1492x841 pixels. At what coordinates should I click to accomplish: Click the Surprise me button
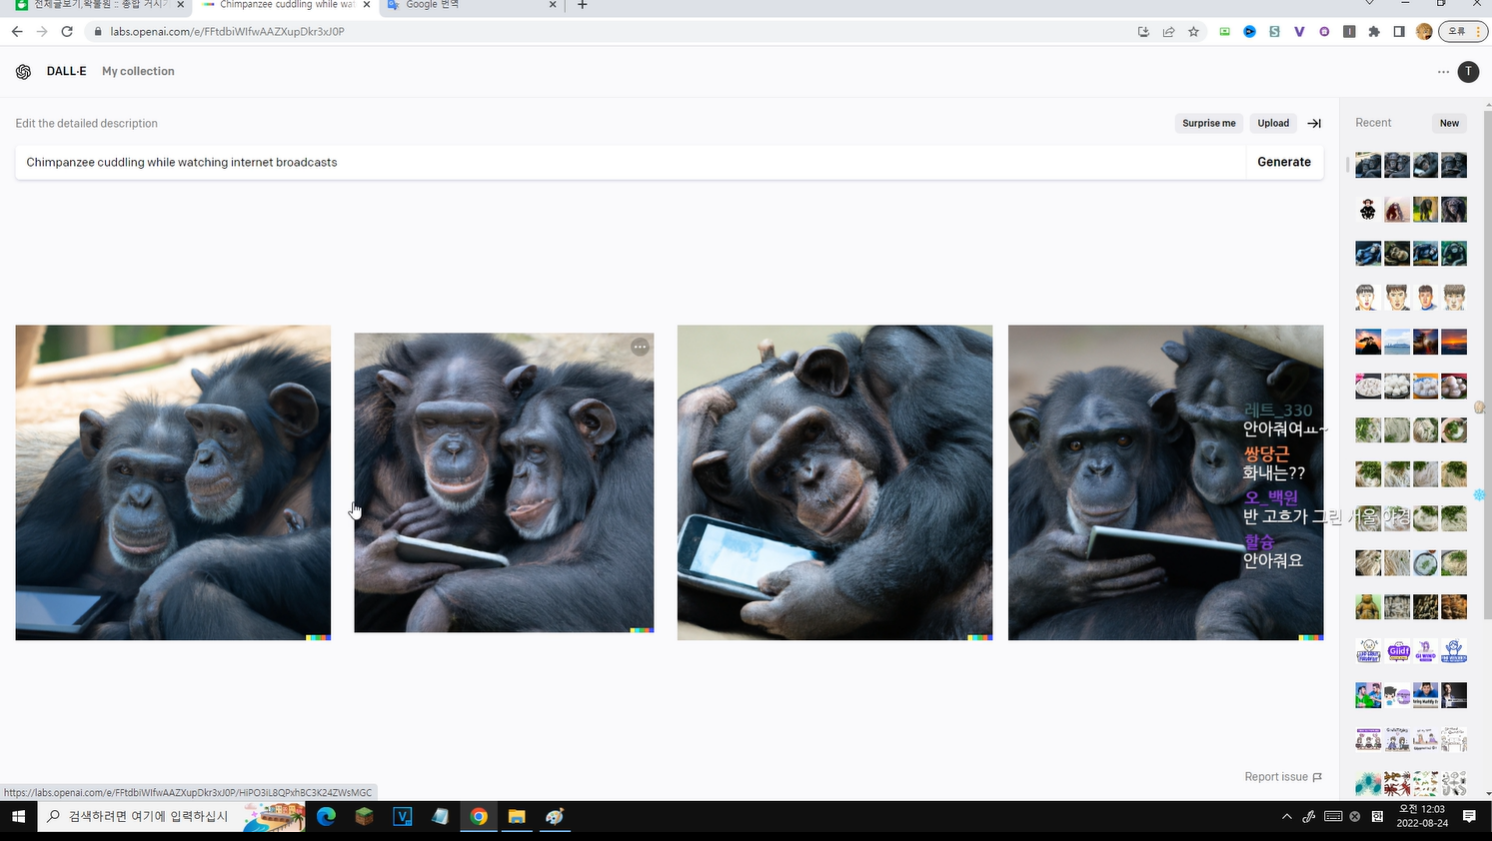(1208, 123)
